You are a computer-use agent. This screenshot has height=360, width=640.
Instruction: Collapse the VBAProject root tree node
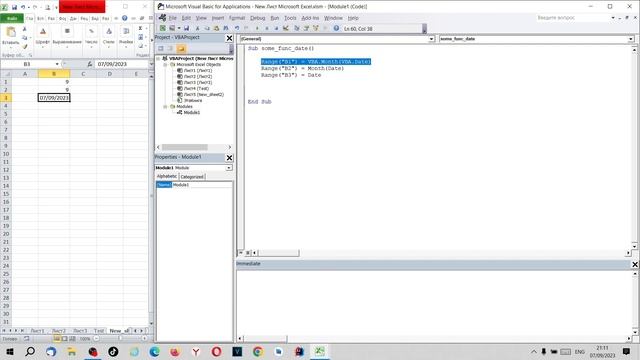click(158, 58)
